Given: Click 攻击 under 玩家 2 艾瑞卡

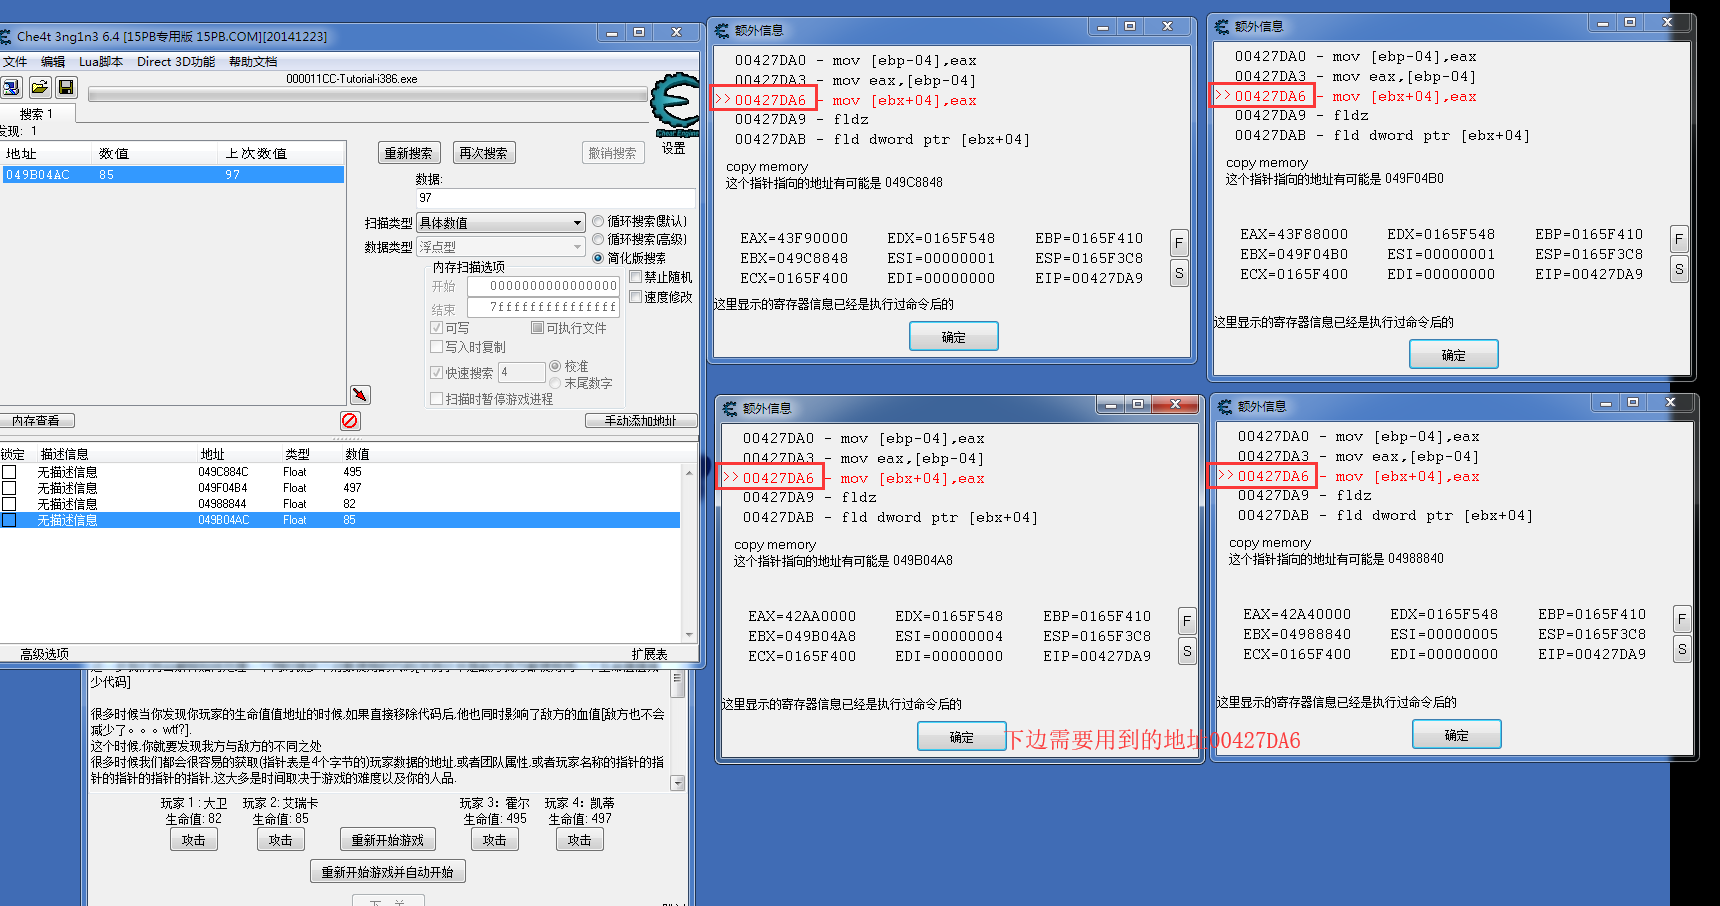Looking at the screenshot, I should coord(281,840).
